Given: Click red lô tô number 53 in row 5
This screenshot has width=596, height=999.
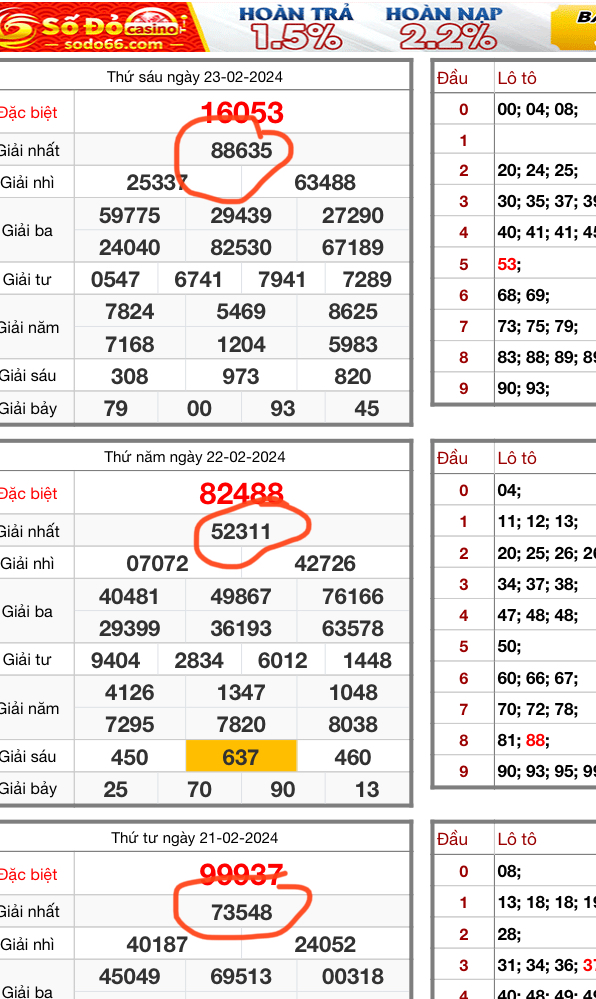Looking at the screenshot, I should 507,264.
